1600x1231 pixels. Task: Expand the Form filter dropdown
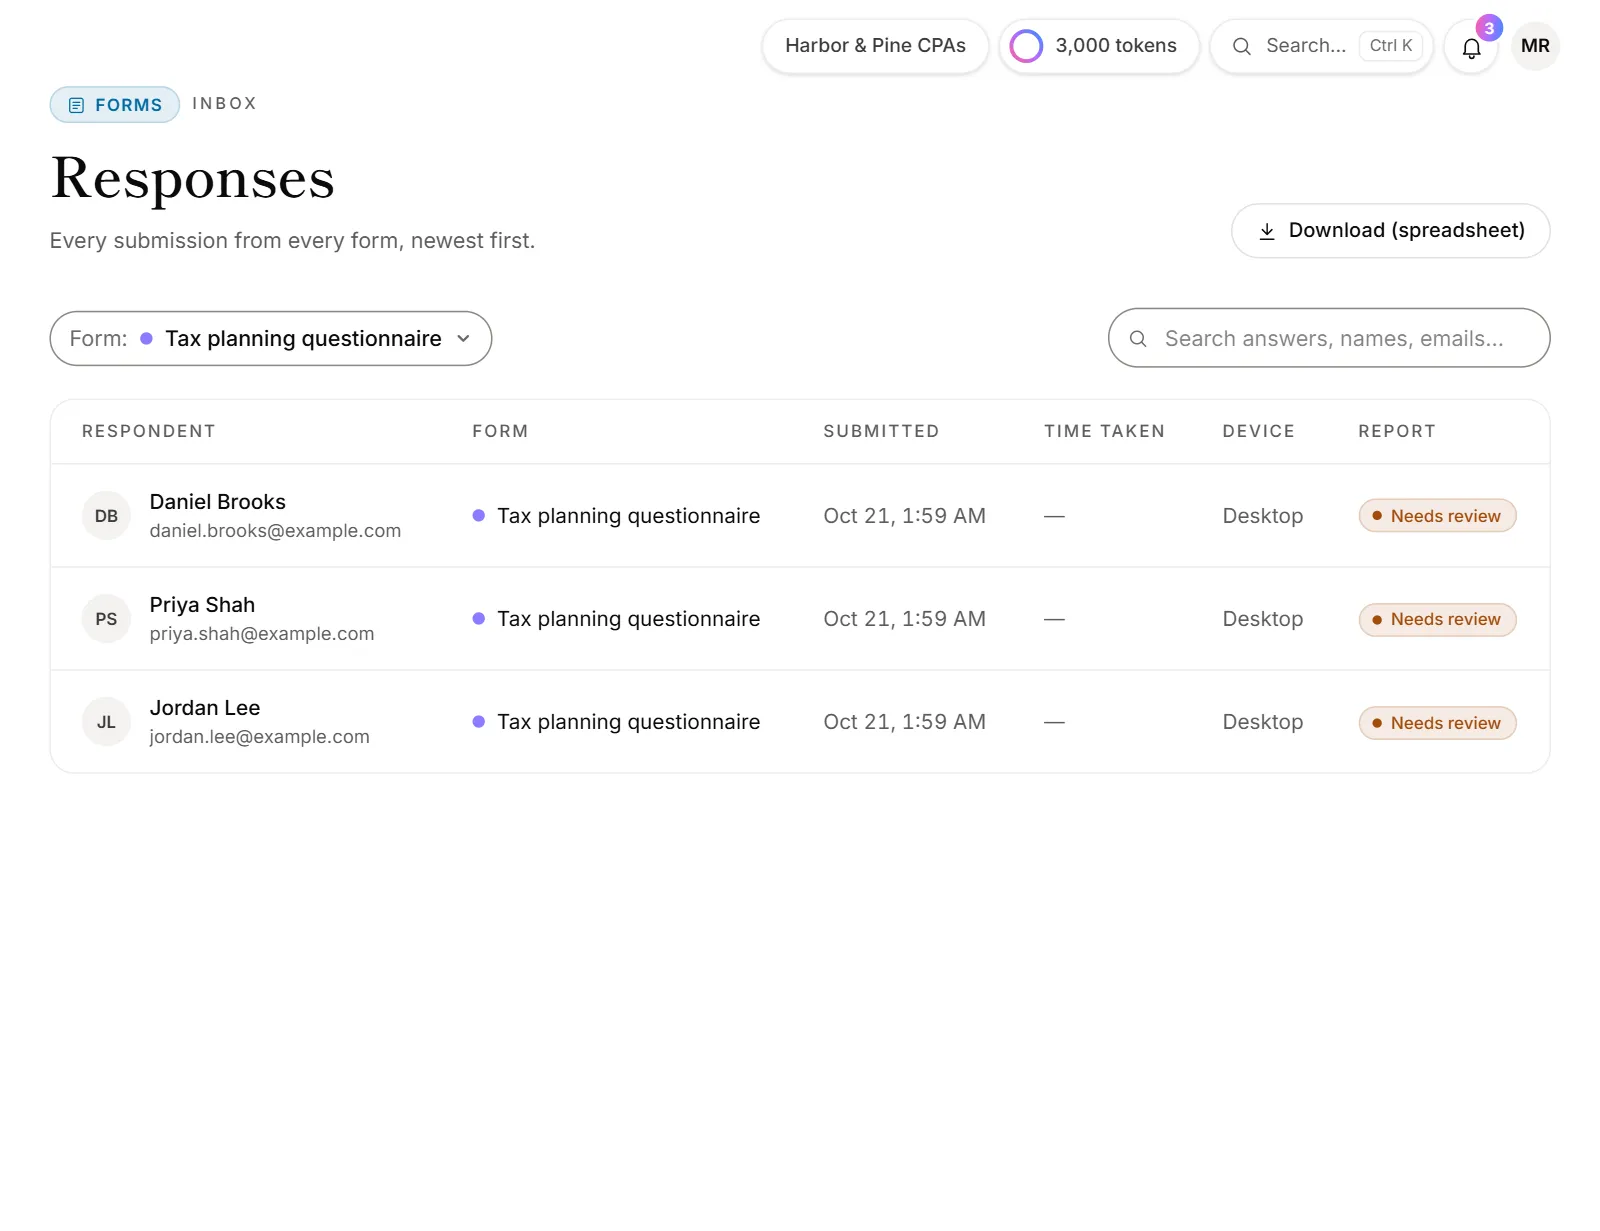click(271, 339)
